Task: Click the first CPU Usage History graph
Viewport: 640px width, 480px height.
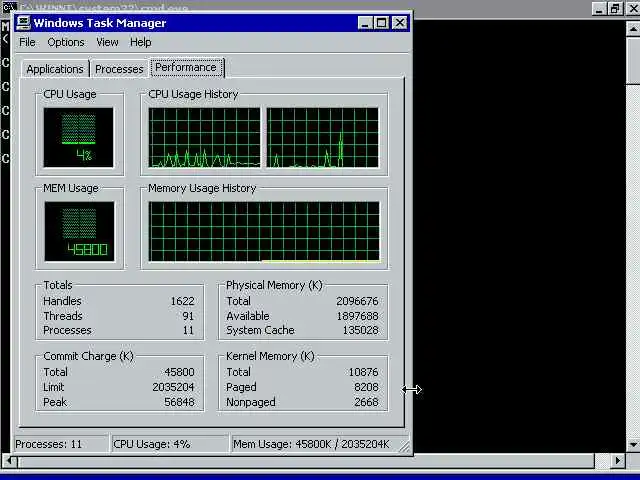Action: [x=204, y=138]
